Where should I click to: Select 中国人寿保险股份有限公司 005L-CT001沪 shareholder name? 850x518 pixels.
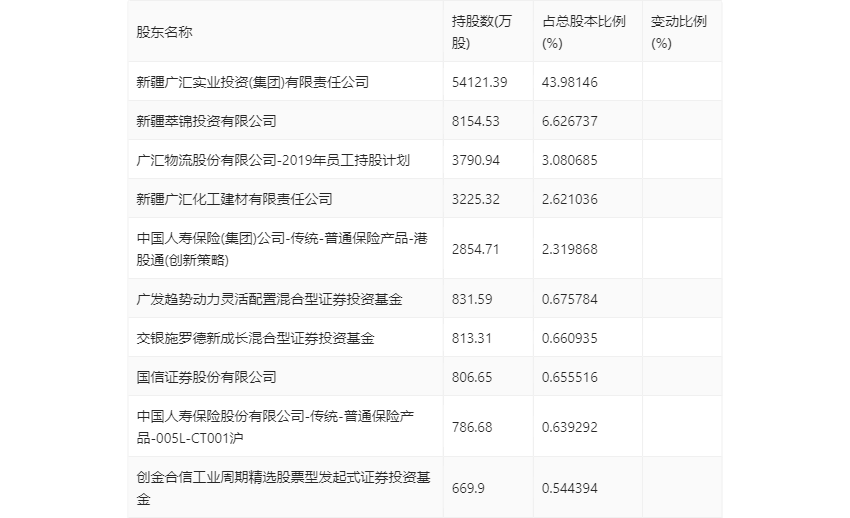pos(275,427)
